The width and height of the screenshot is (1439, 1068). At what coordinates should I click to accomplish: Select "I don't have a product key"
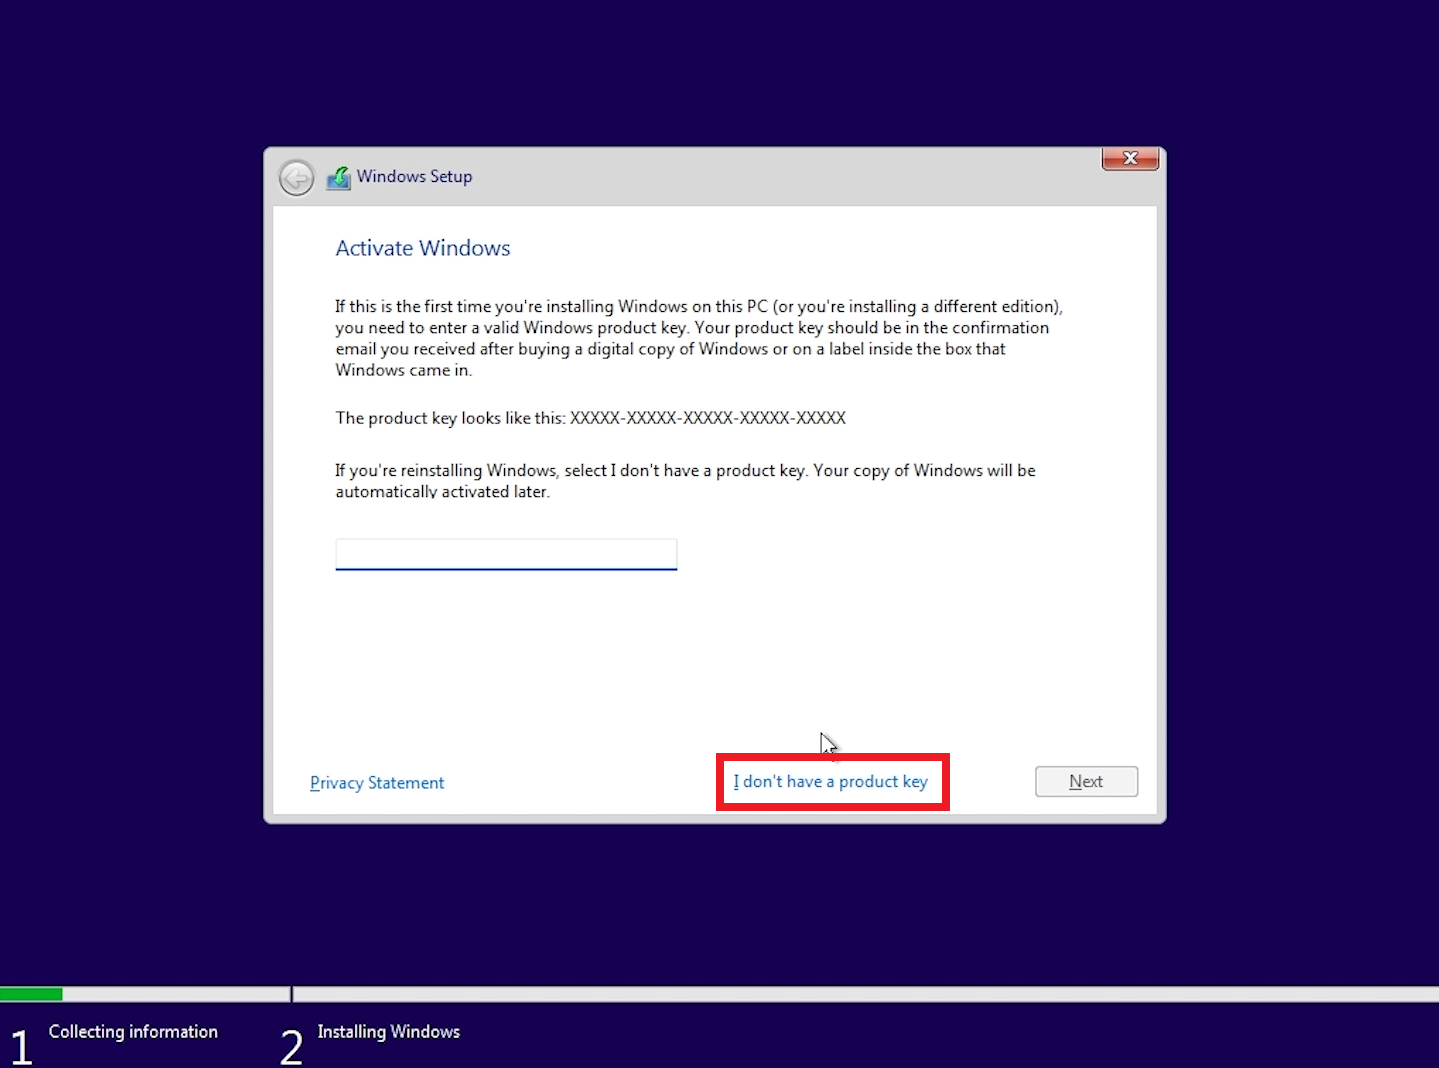pyautogui.click(x=831, y=781)
